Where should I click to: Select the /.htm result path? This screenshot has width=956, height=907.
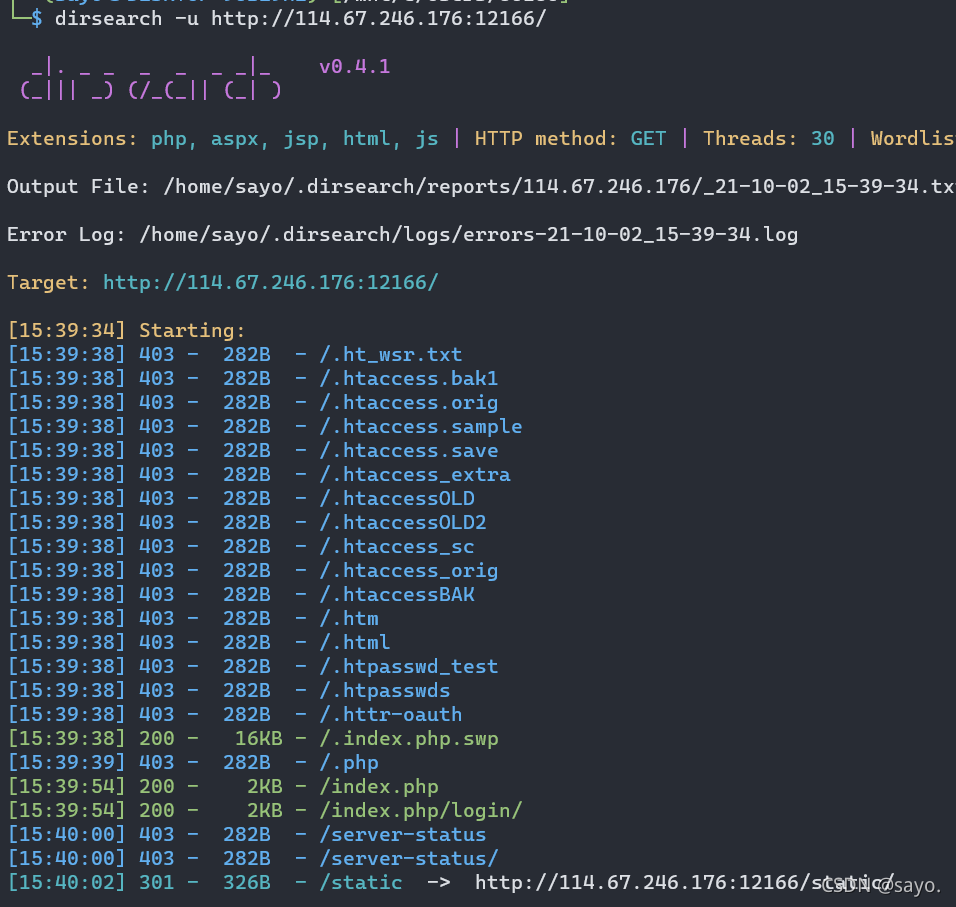pyautogui.click(x=349, y=619)
